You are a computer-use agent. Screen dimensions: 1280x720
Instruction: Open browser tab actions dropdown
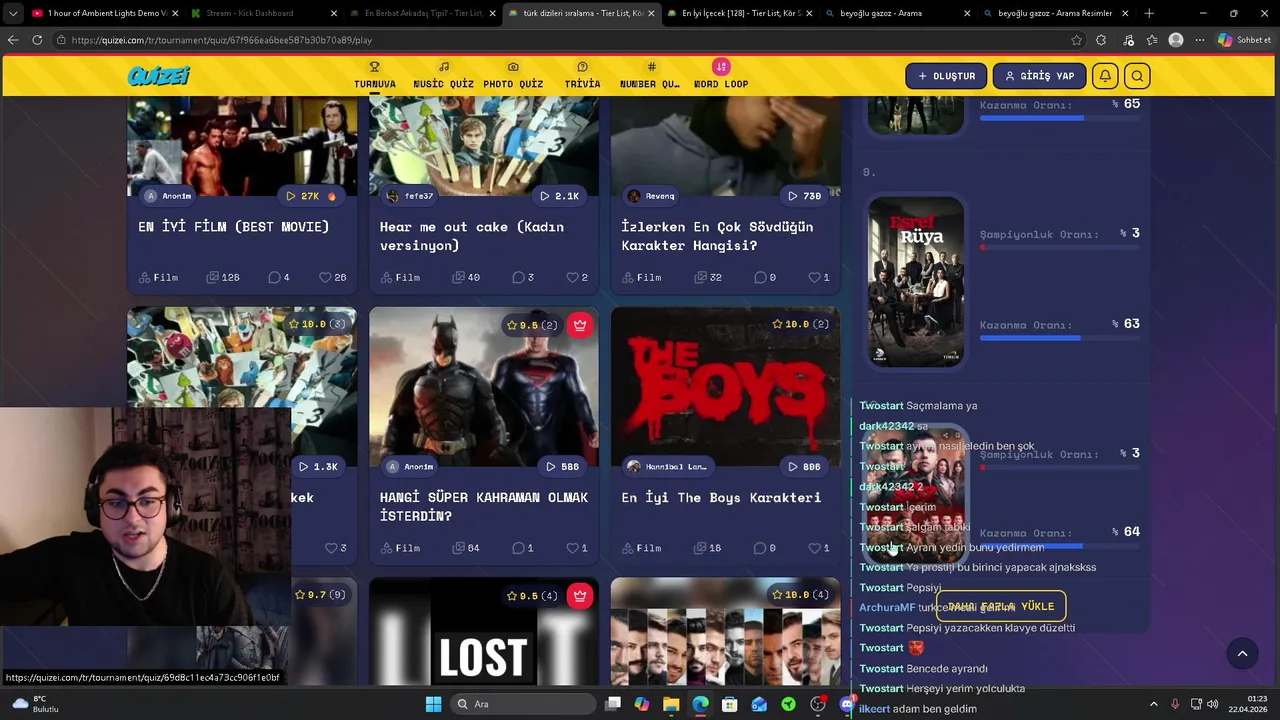pos(12,13)
